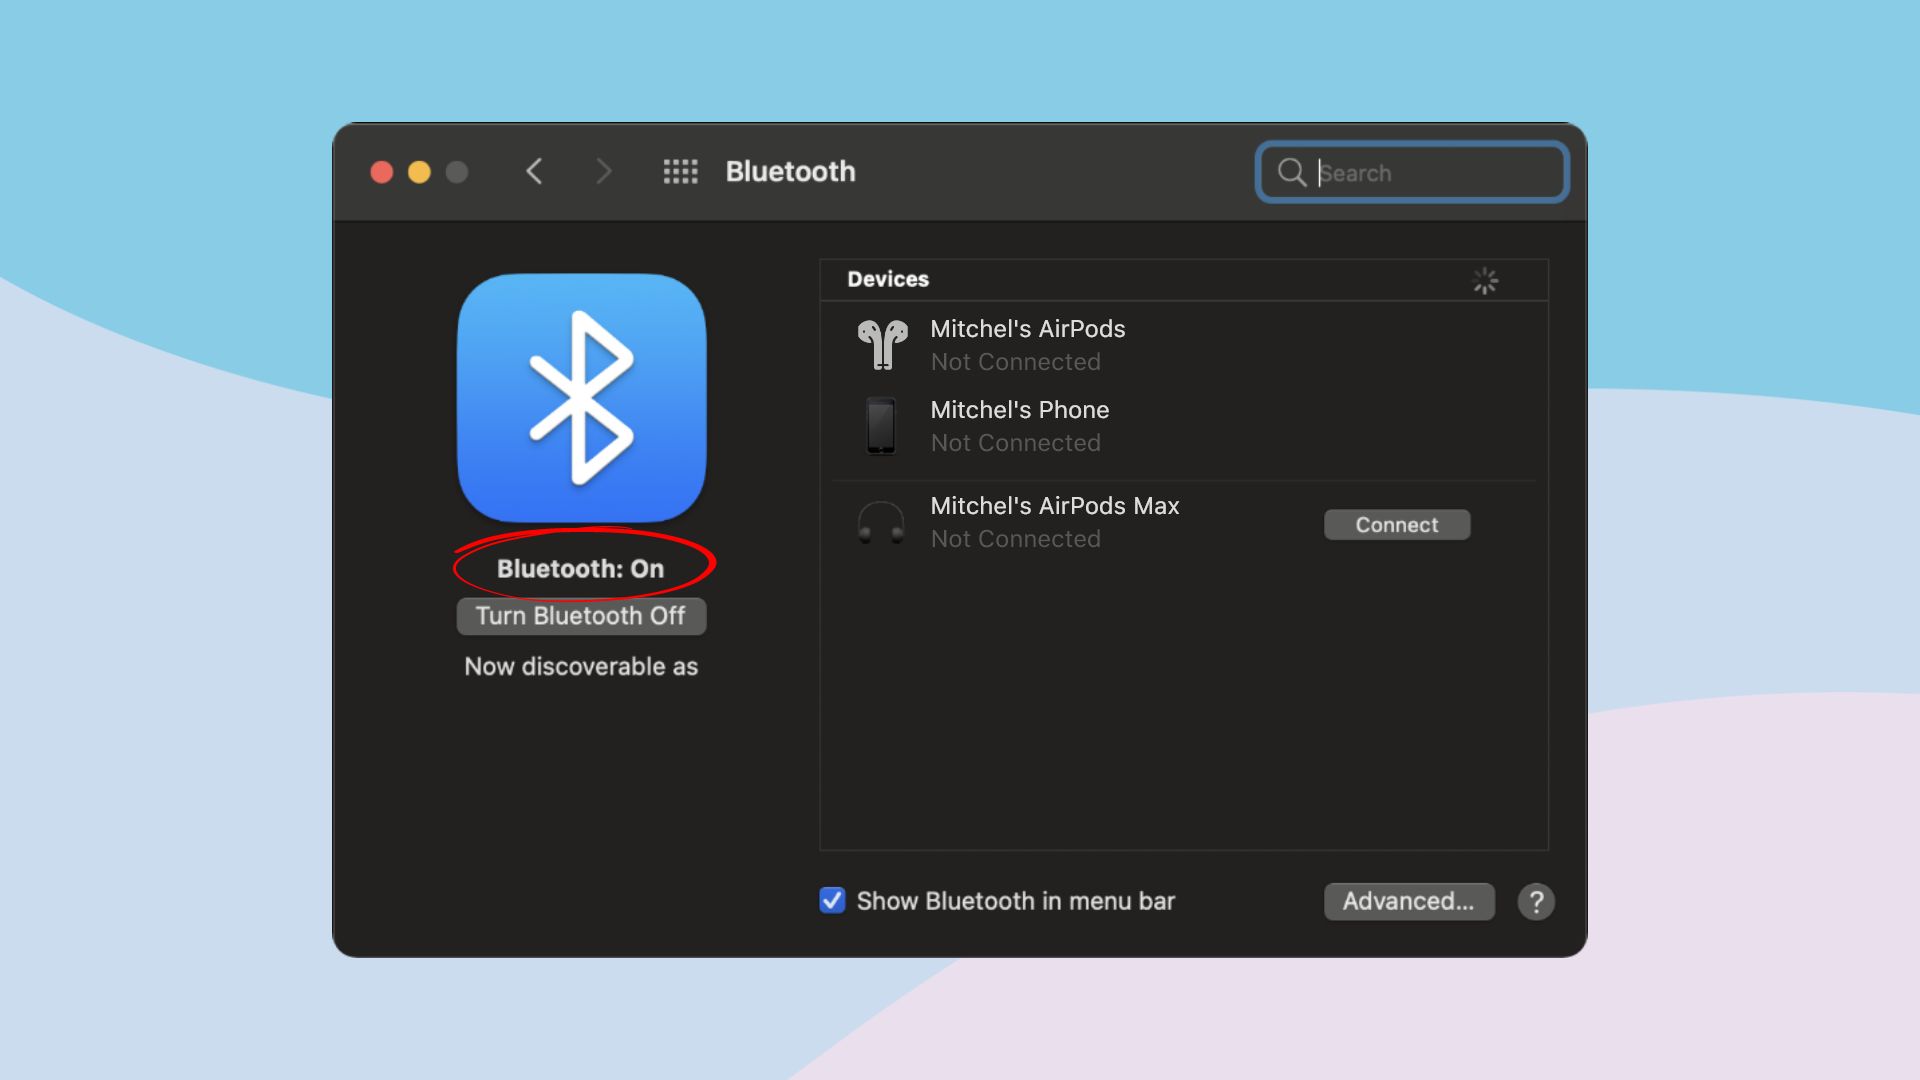Click the search magnifier icon
This screenshot has width=1920, height=1080.
point(1292,173)
